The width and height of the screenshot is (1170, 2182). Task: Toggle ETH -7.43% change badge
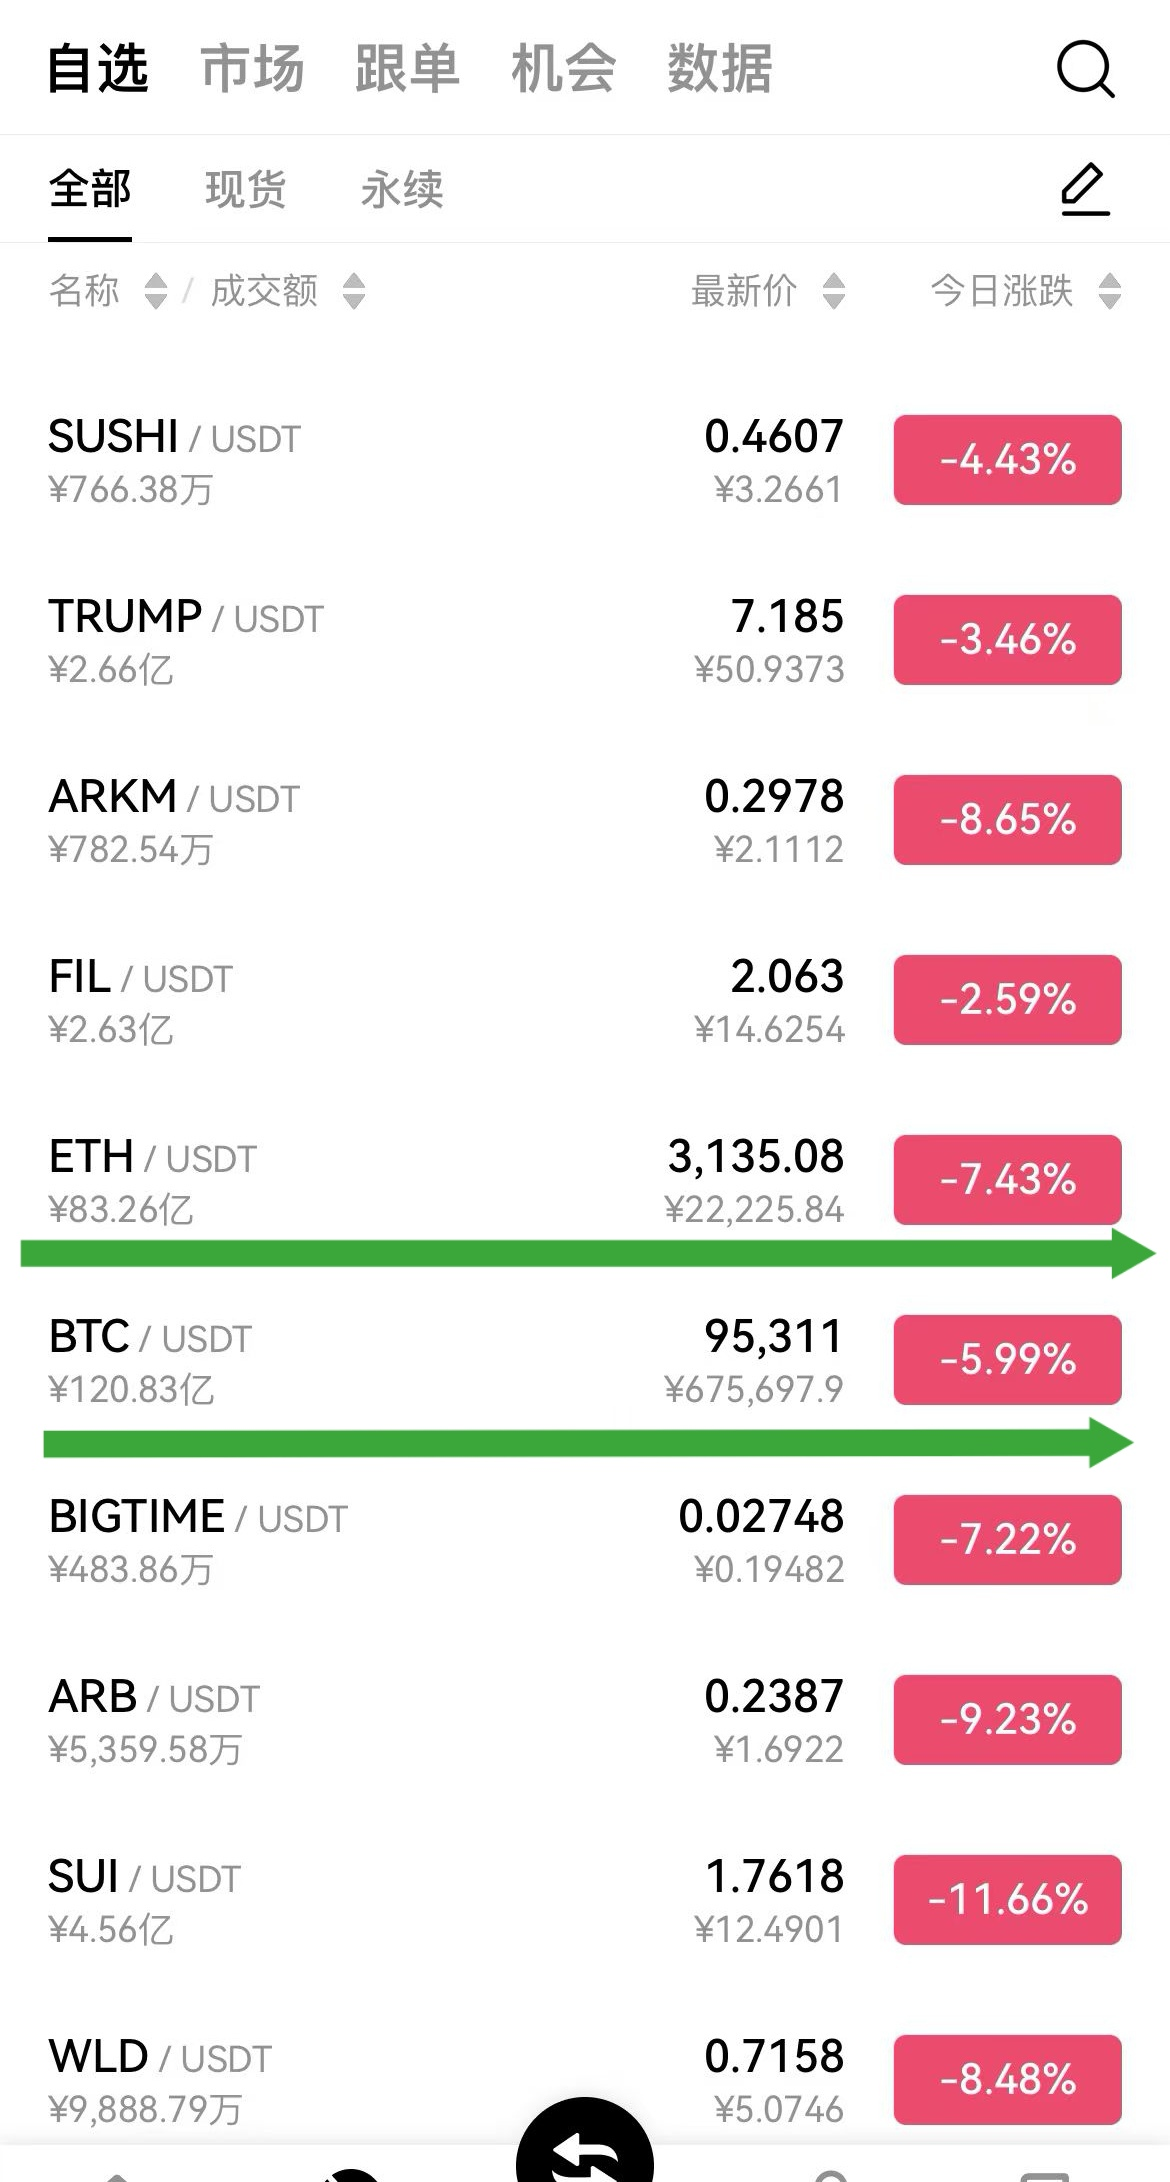pos(1007,1180)
